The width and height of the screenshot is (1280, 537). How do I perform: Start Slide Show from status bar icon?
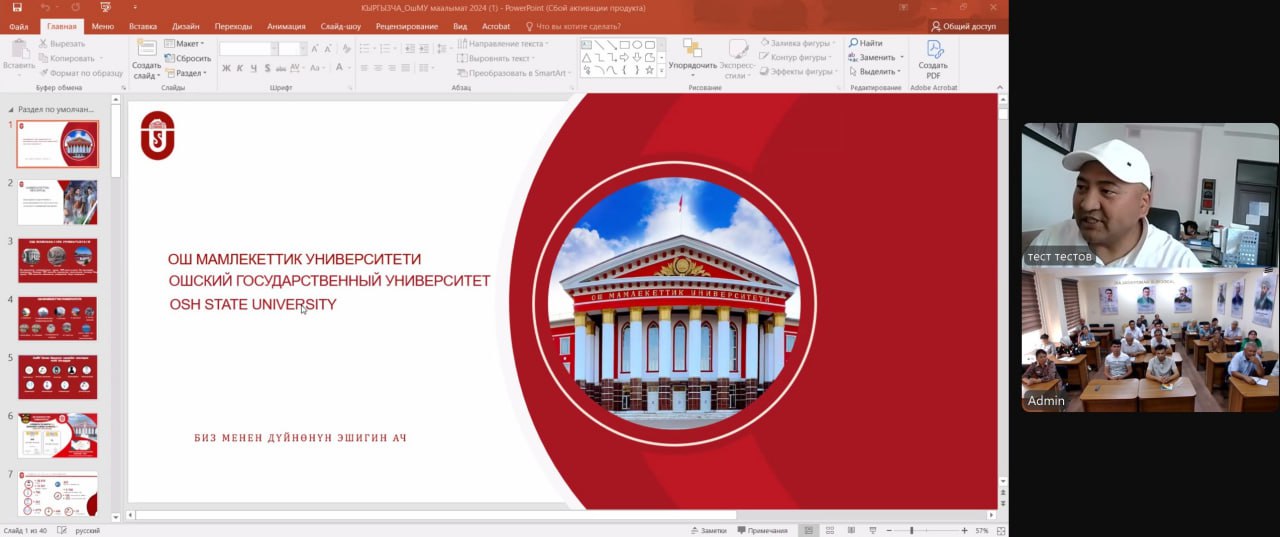point(872,530)
